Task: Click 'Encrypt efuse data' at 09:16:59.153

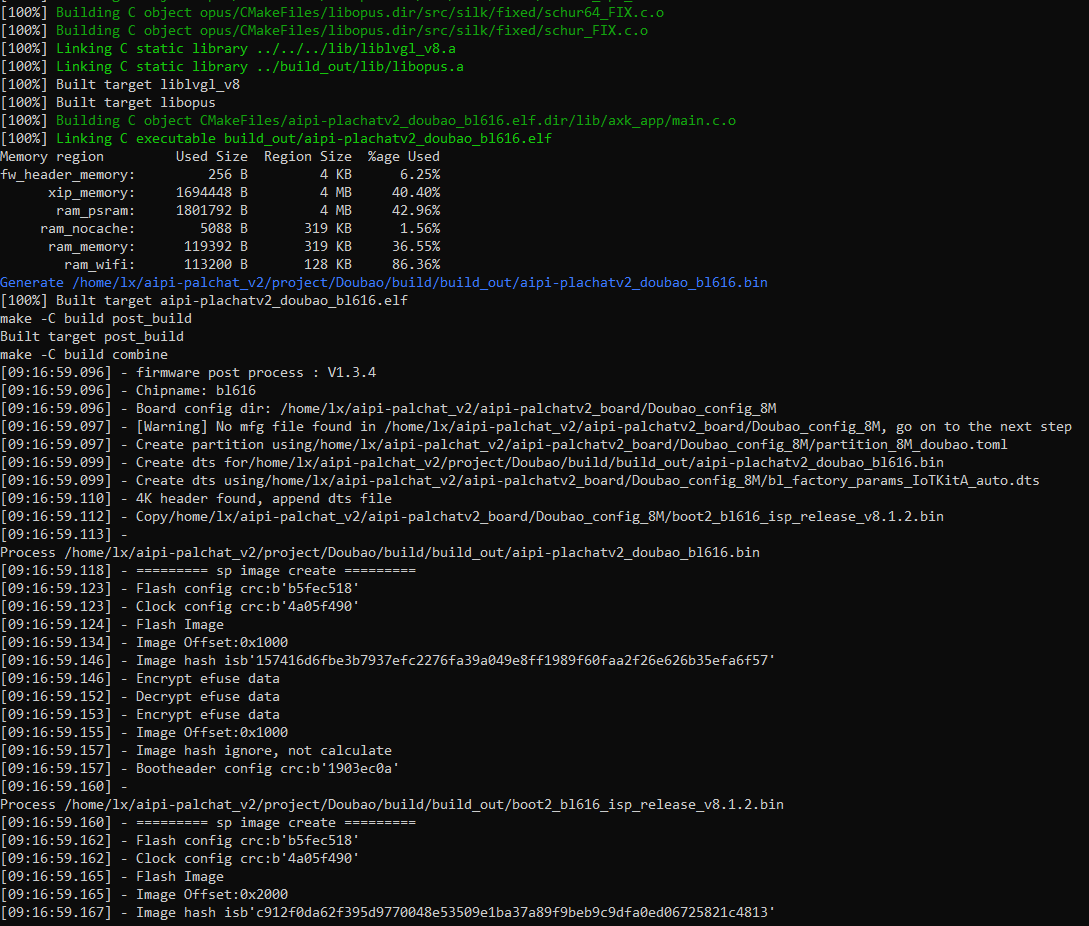Action: tap(140, 716)
